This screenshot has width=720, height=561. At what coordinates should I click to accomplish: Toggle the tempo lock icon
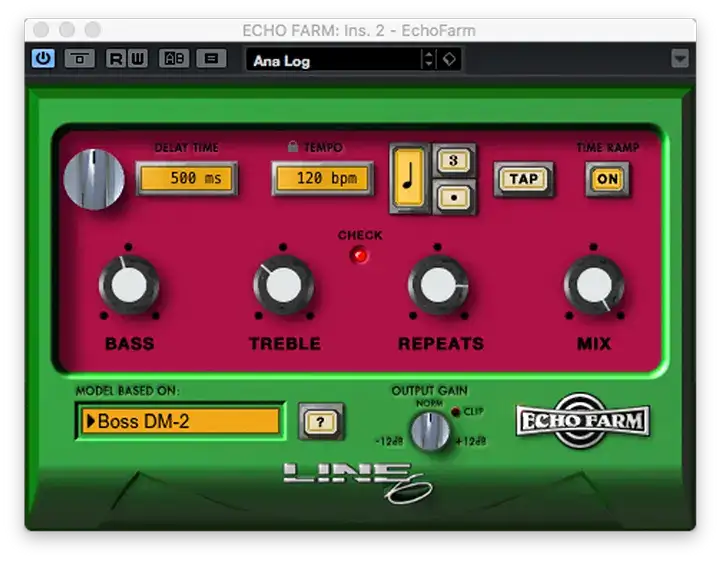point(292,146)
